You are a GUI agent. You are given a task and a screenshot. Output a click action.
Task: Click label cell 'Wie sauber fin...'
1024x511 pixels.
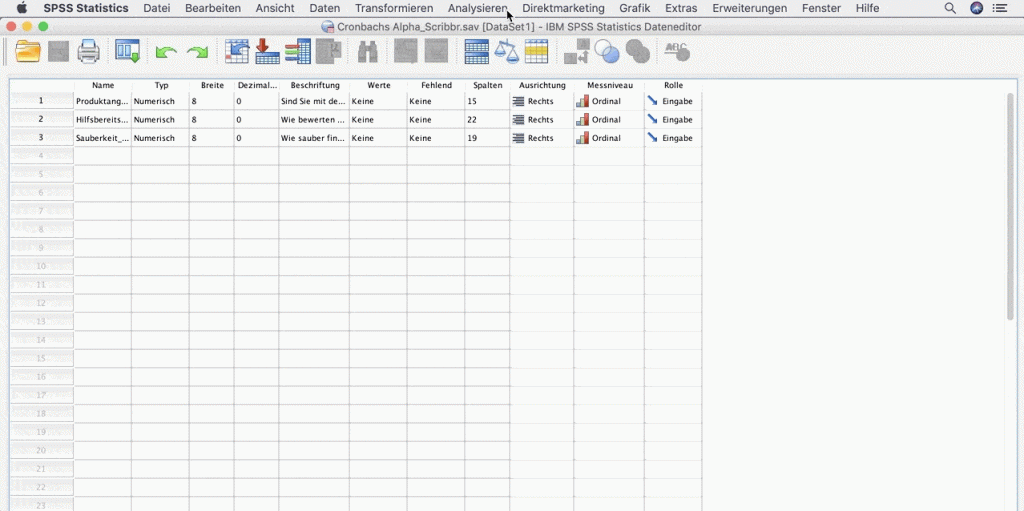click(313, 138)
